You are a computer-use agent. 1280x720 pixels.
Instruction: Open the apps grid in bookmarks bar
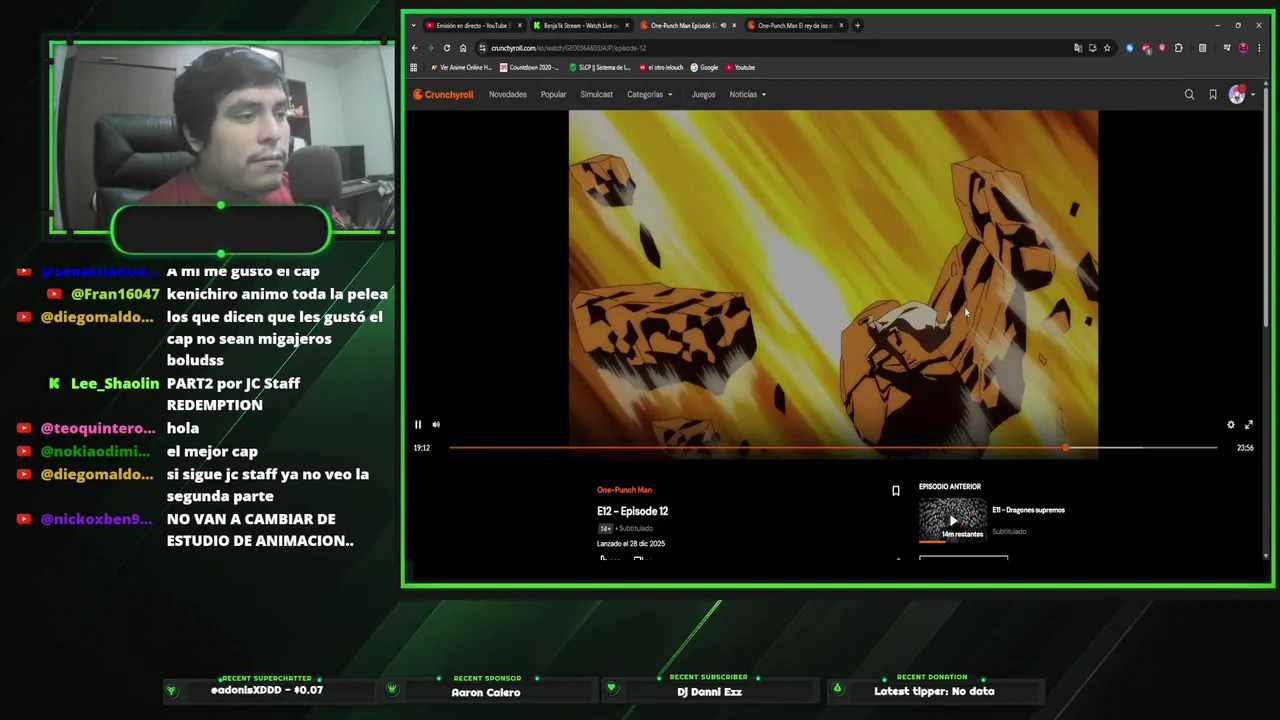(x=414, y=68)
